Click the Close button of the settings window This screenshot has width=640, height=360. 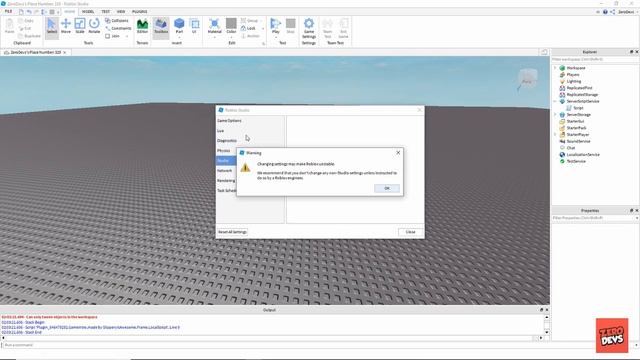pyautogui.click(x=410, y=232)
